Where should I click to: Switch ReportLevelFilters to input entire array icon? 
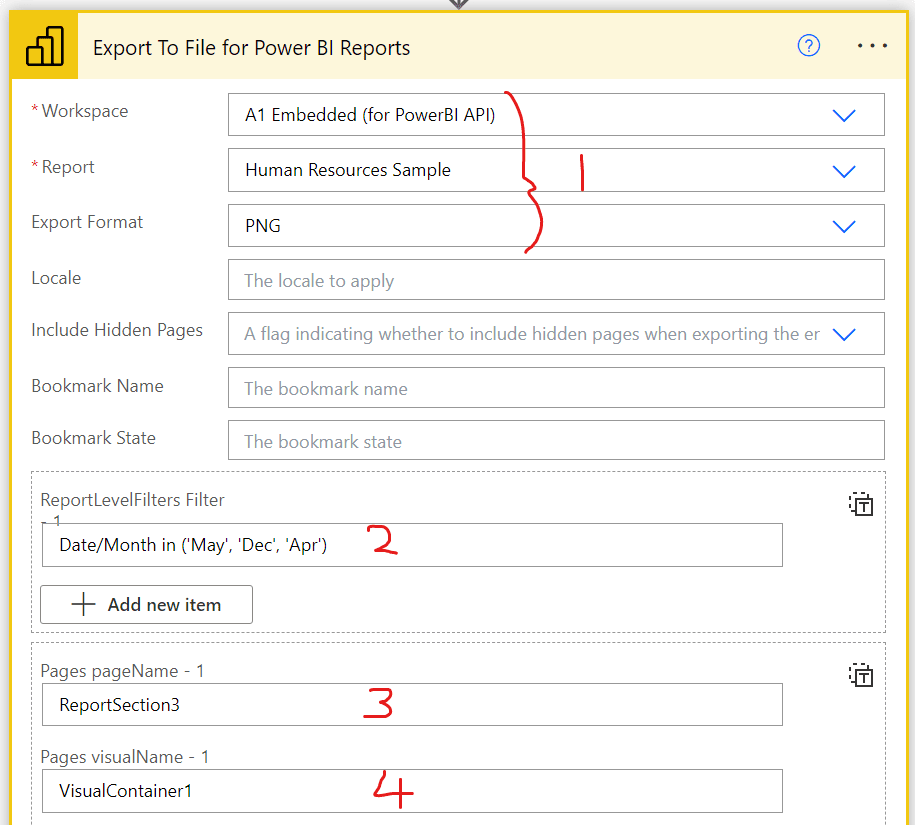point(860,504)
